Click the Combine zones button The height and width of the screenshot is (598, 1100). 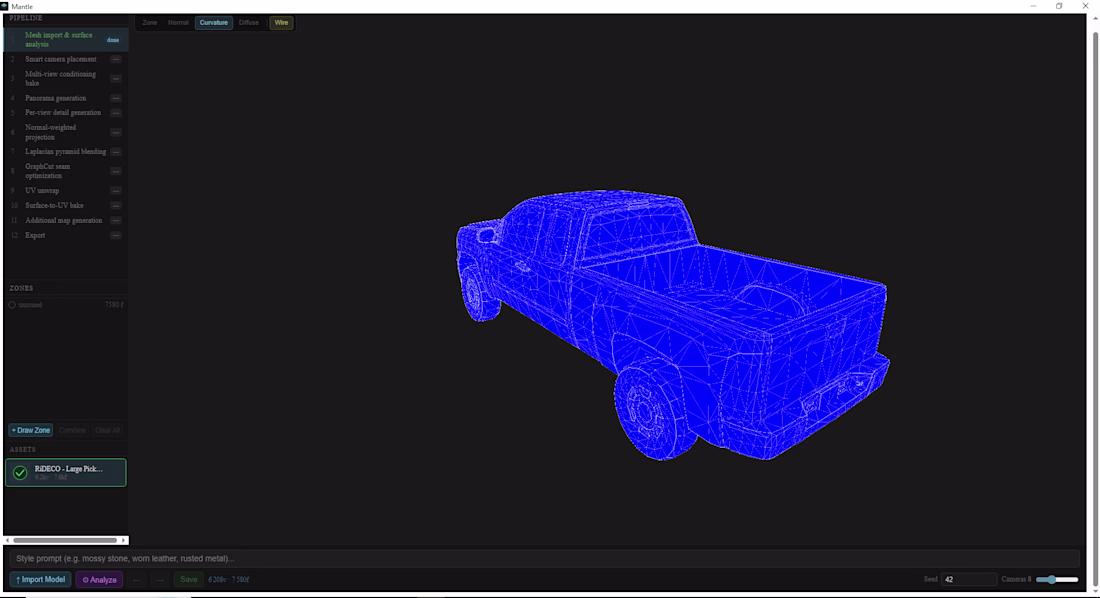point(72,430)
